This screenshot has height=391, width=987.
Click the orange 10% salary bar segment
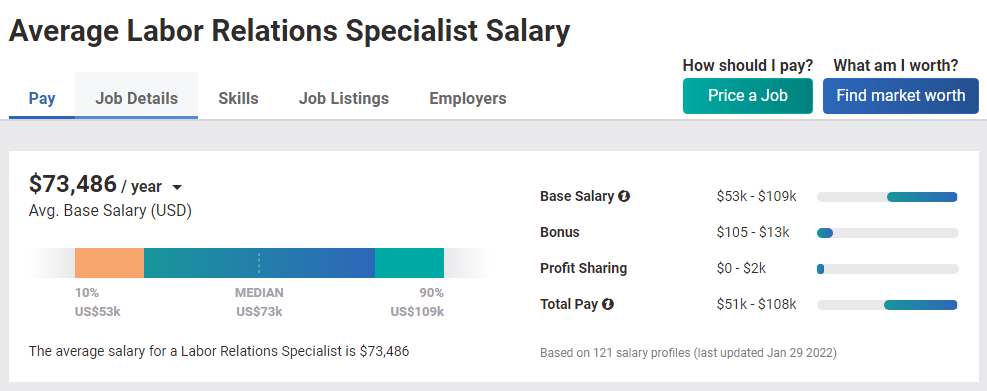[x=110, y=263]
